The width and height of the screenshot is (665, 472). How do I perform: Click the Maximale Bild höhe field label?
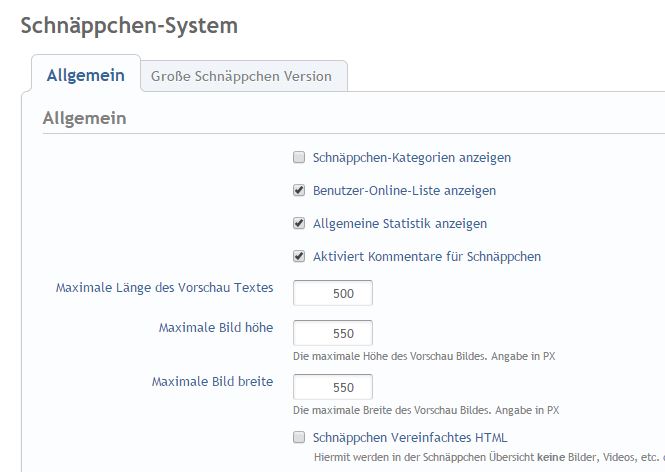(x=215, y=328)
